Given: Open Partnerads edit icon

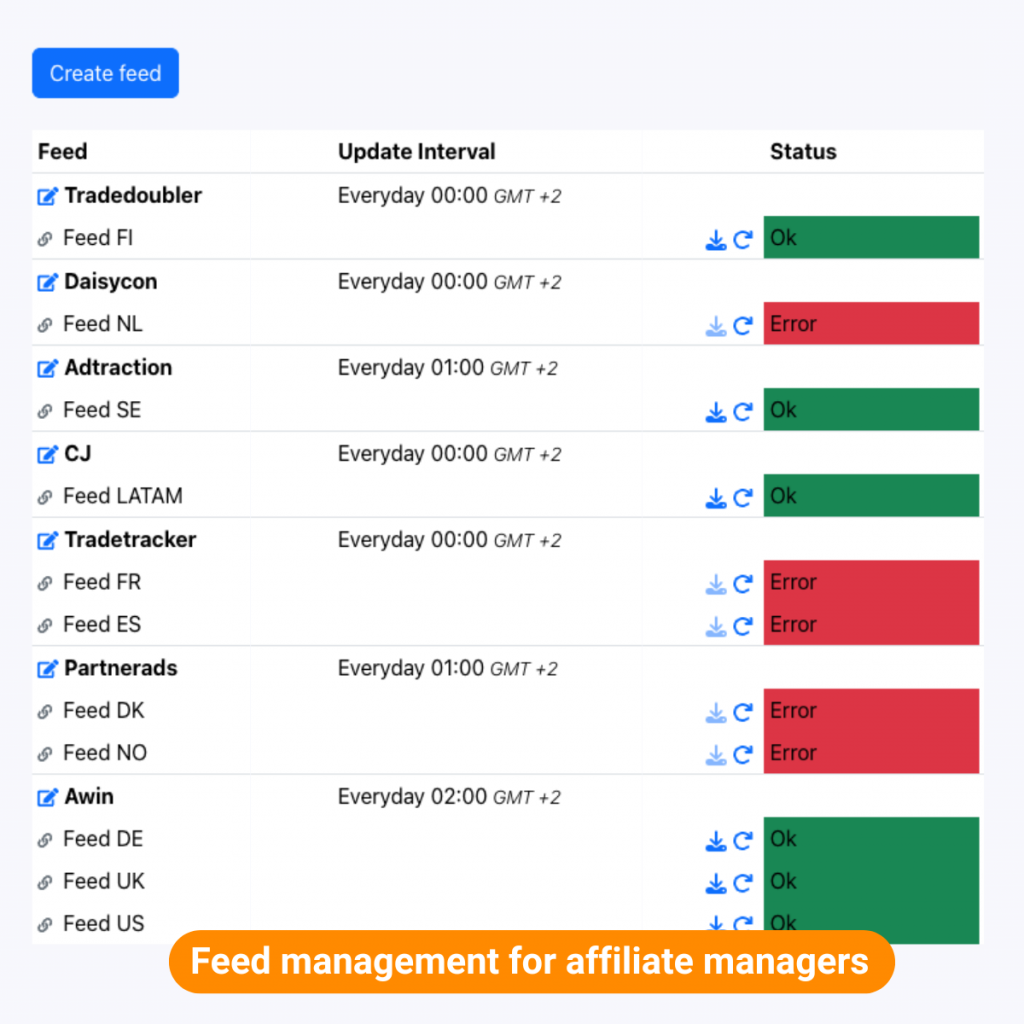Looking at the screenshot, I should (47, 668).
